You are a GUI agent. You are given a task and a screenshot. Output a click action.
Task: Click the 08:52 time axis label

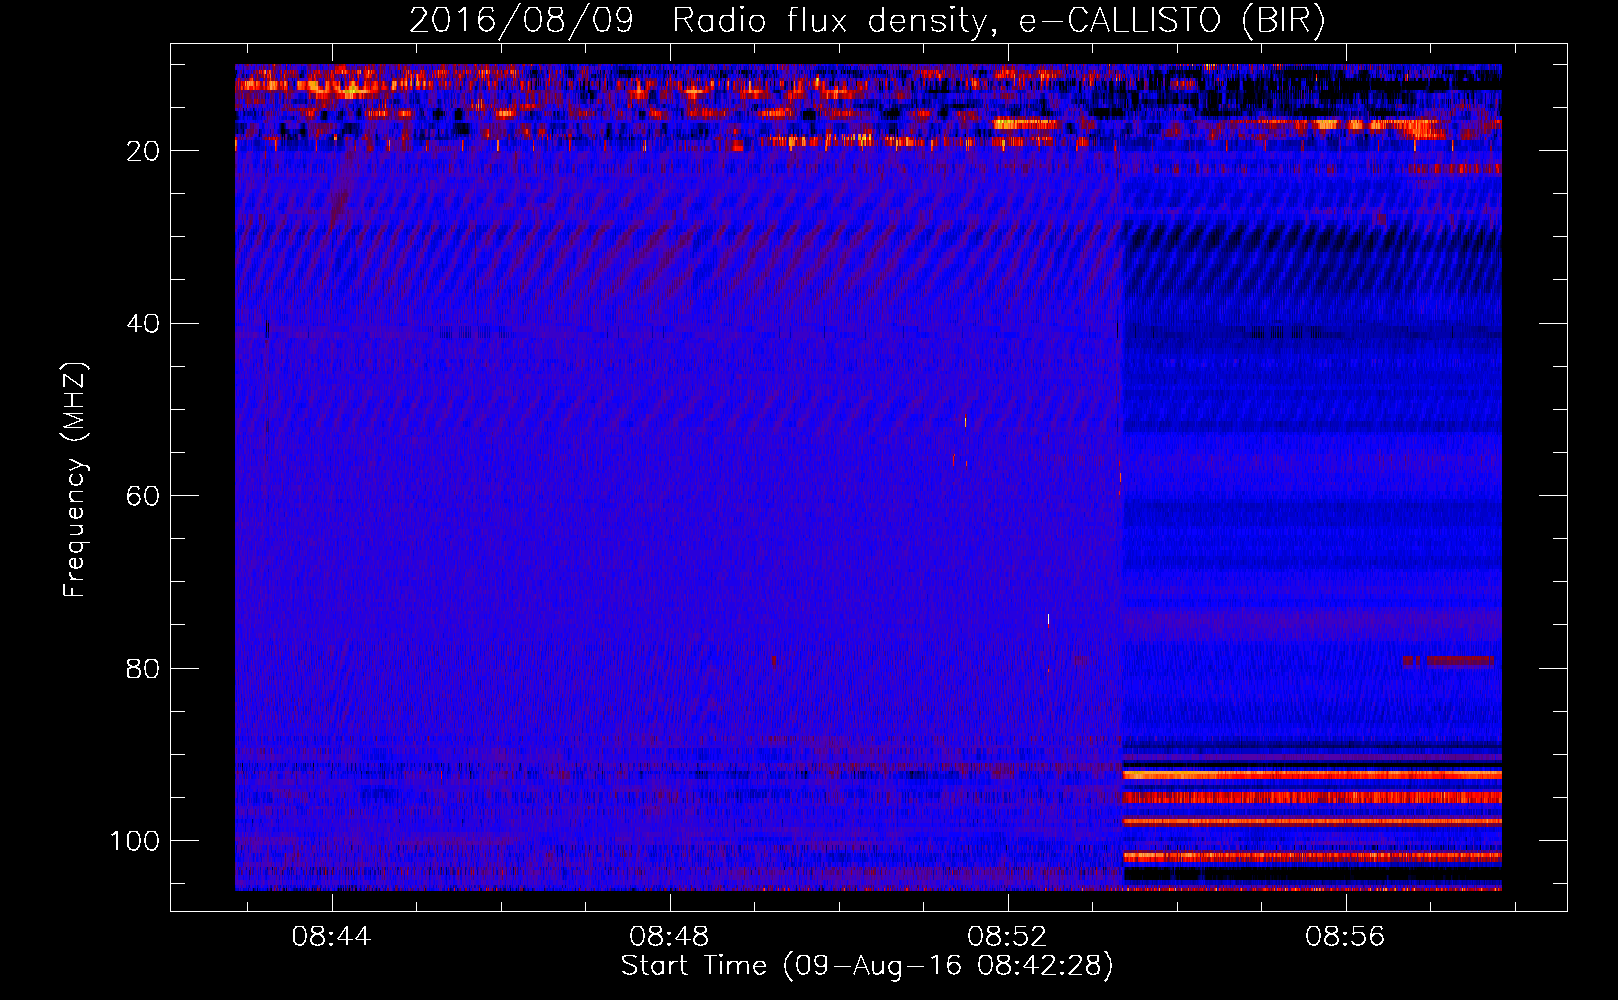[1007, 936]
